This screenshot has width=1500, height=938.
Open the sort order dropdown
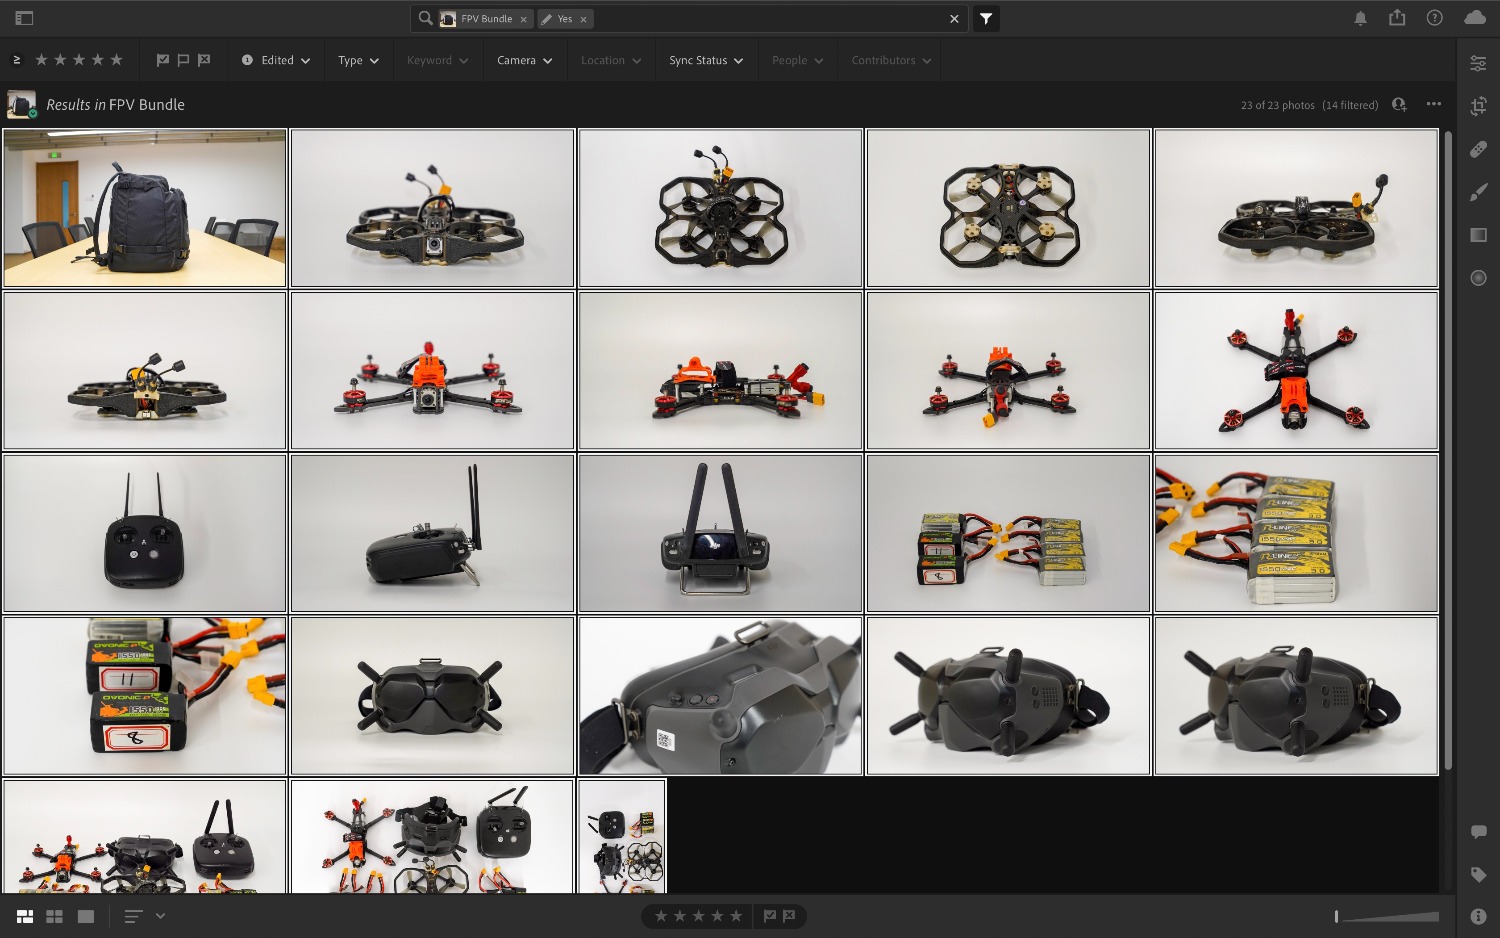(x=144, y=916)
